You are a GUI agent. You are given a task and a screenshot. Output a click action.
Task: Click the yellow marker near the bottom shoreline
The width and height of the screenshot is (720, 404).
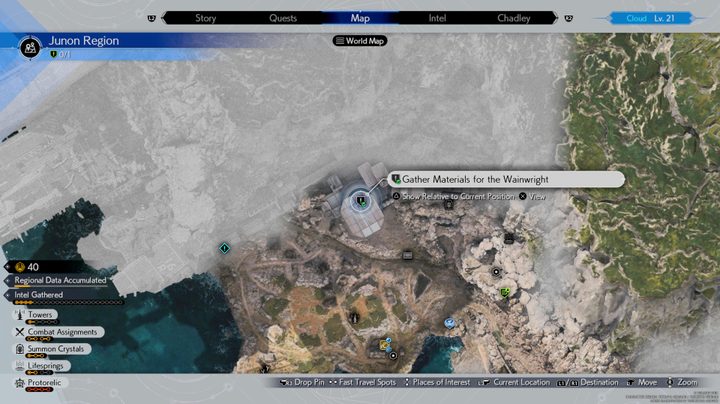pos(384,345)
